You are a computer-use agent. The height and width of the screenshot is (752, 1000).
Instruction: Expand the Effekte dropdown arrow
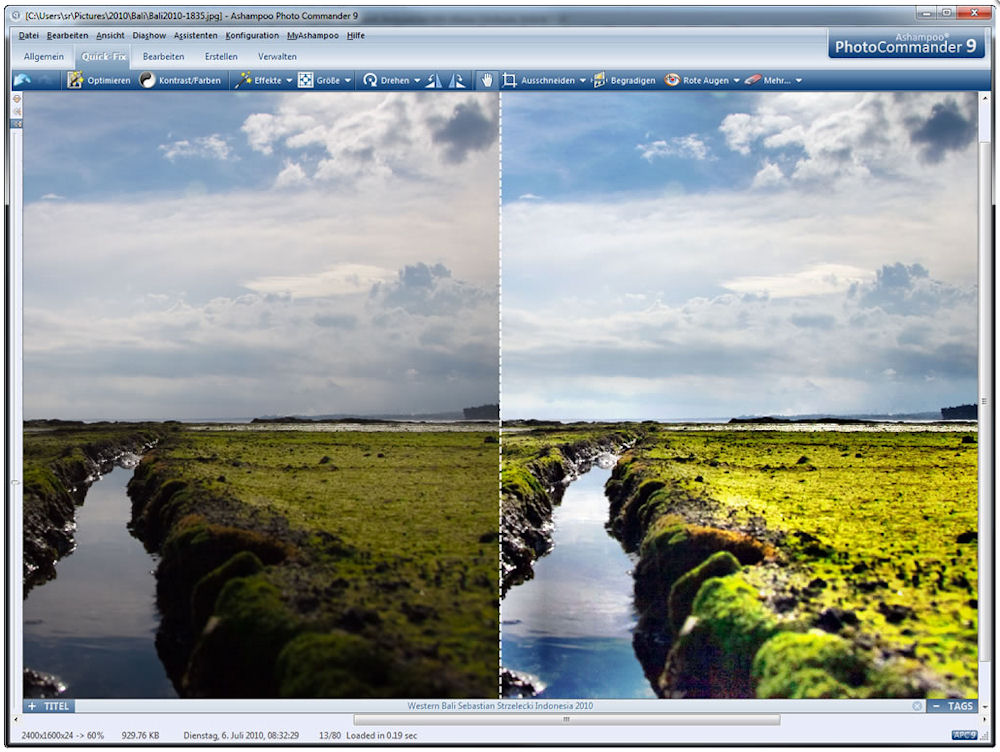tap(289, 80)
